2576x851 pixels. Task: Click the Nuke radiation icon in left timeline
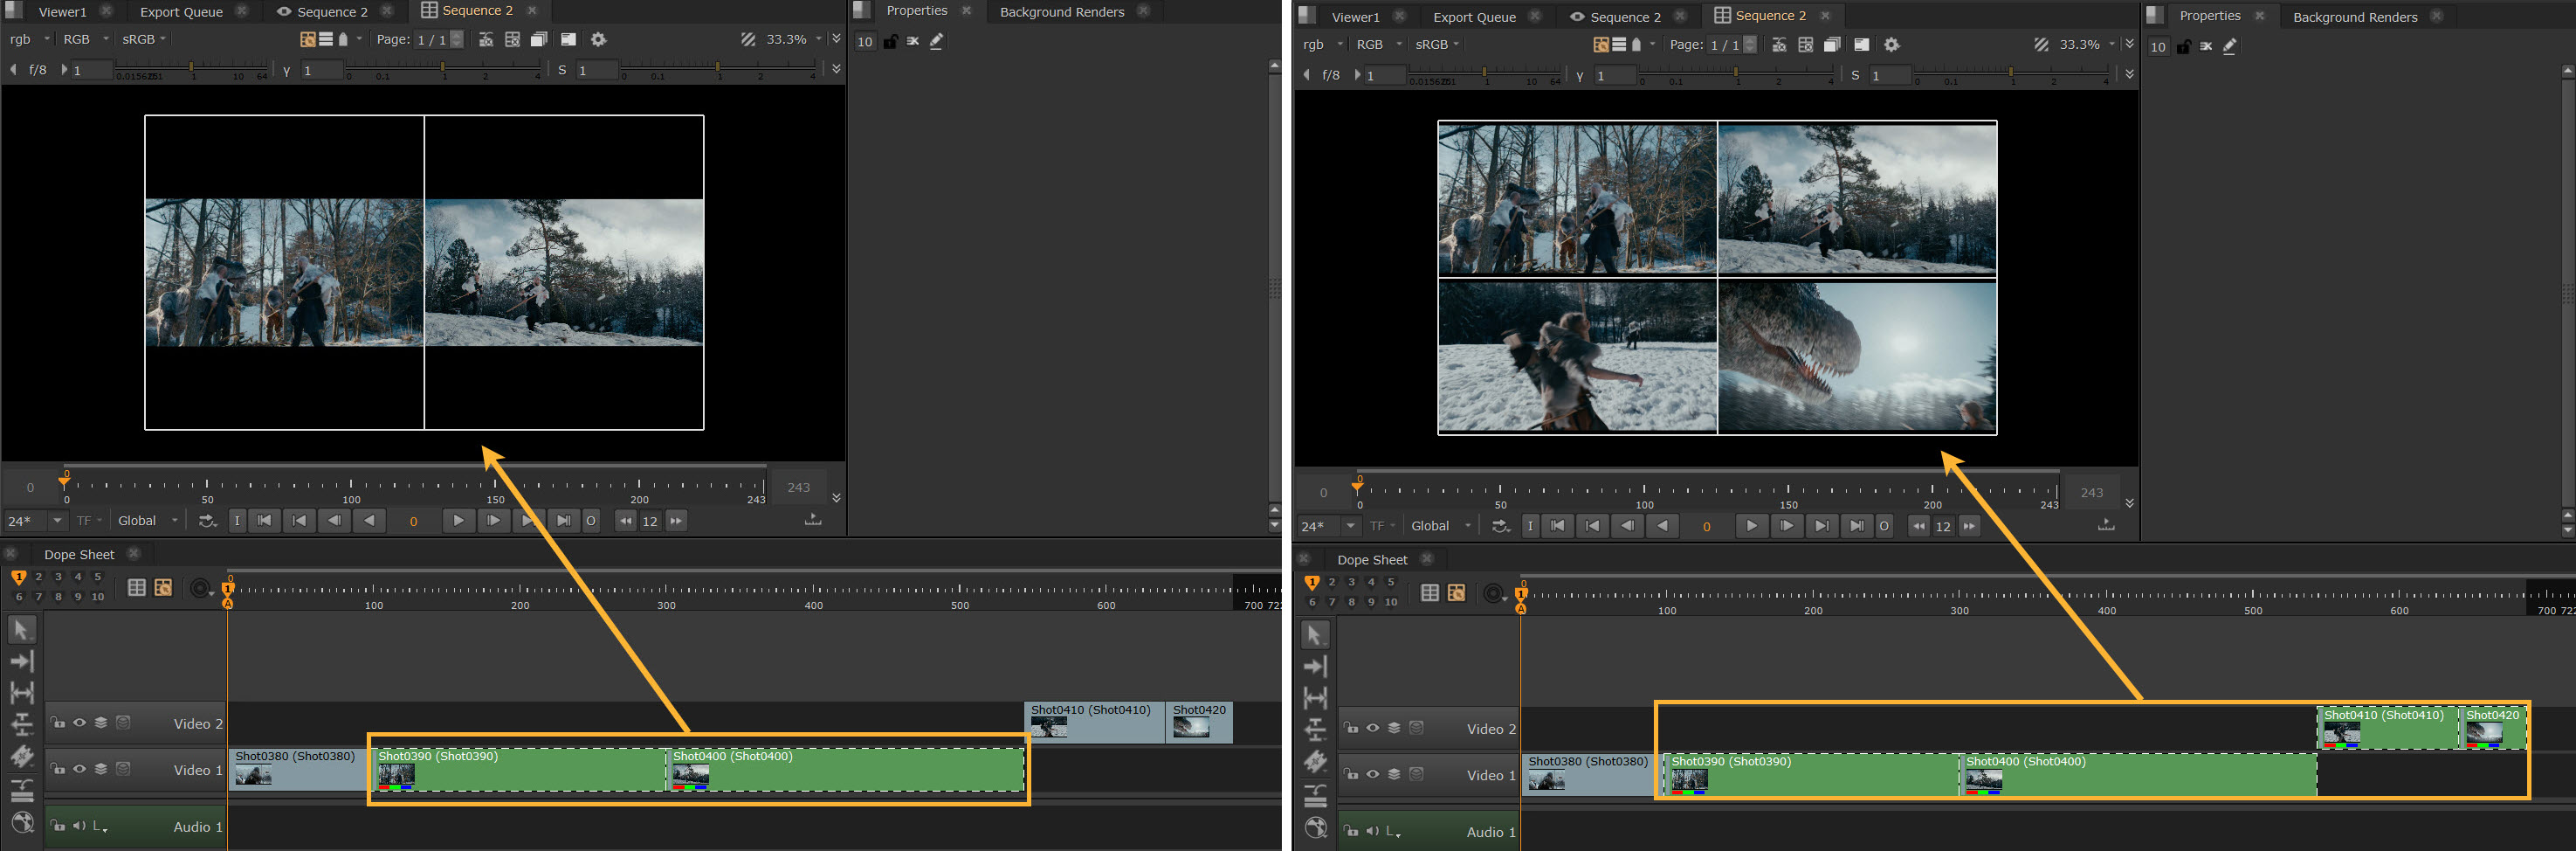coord(21,822)
